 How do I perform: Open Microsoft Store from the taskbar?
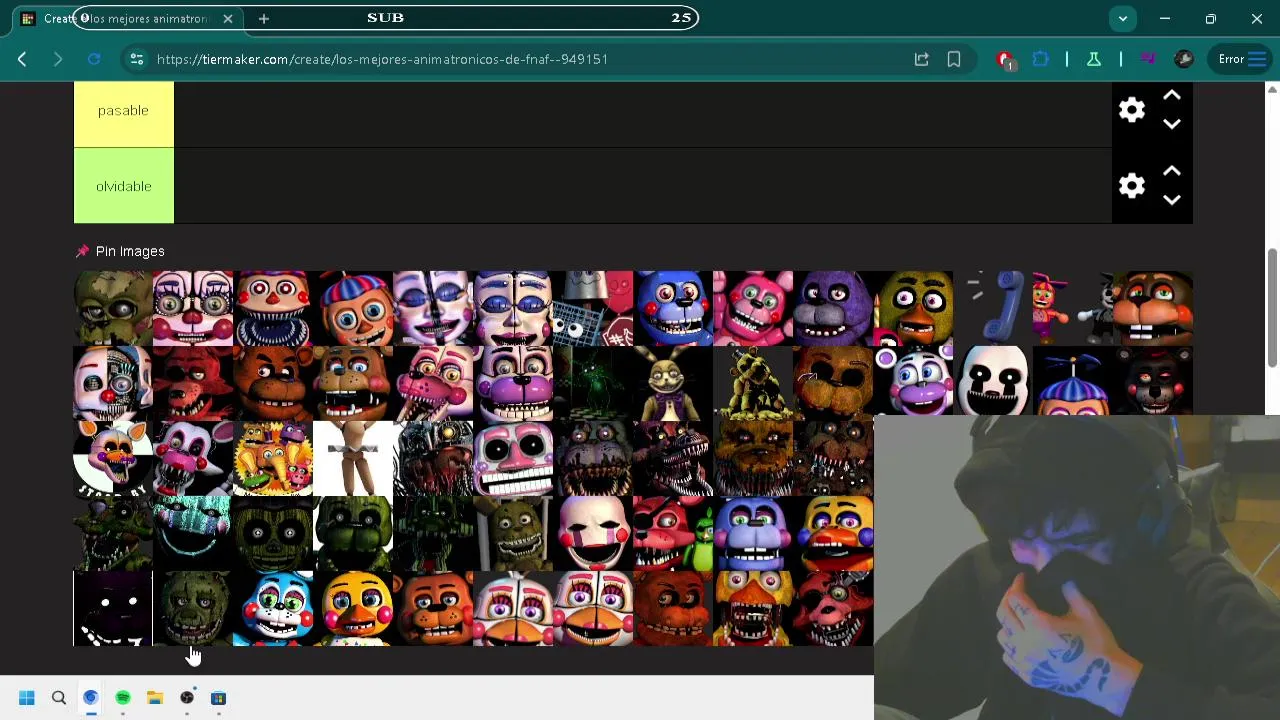219,698
